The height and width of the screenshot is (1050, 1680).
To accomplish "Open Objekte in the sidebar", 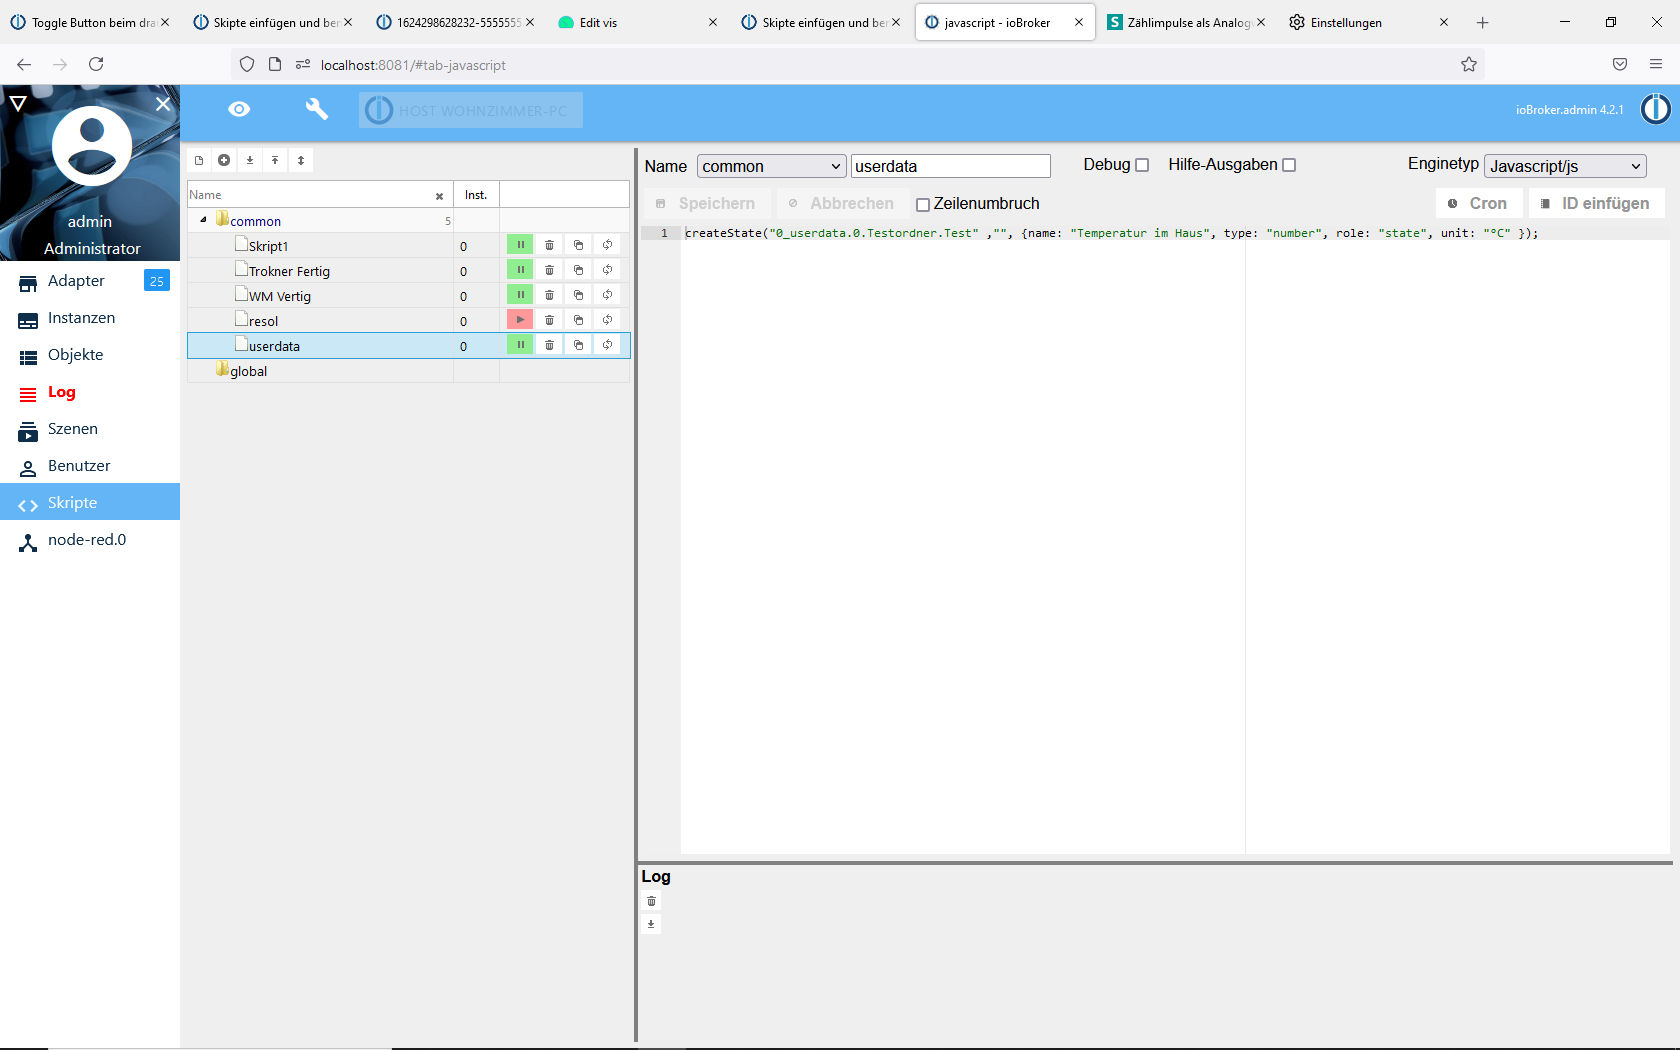I will (90, 355).
